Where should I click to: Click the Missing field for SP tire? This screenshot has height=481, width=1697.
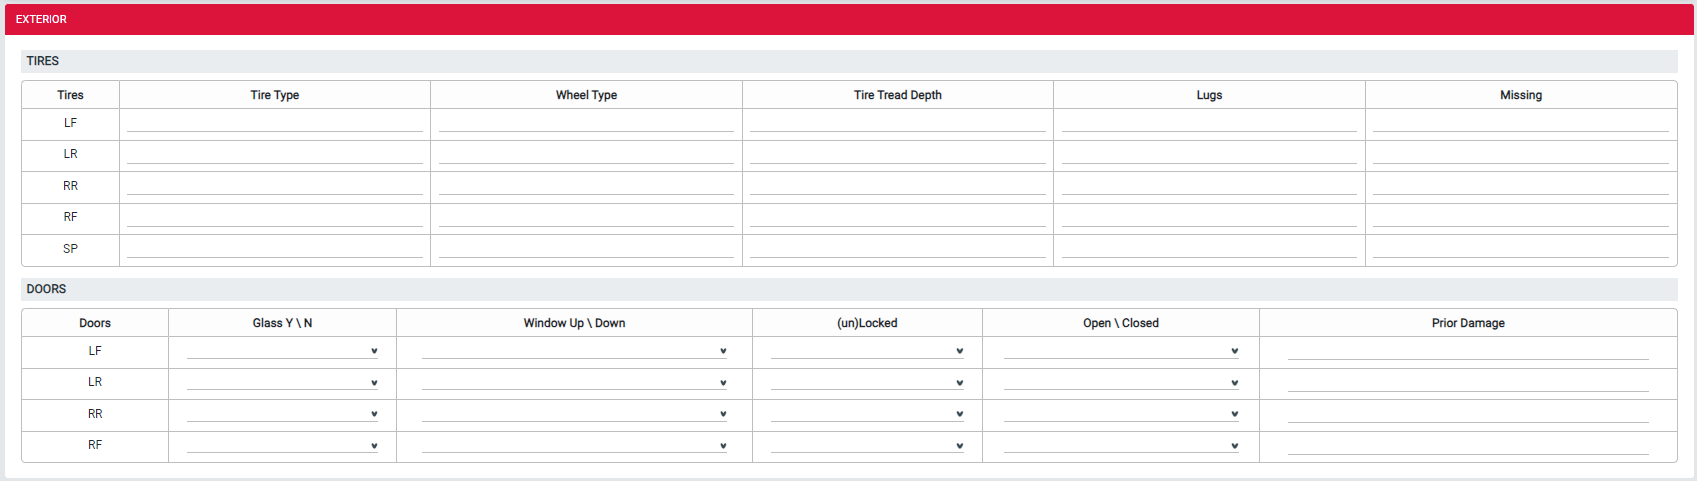tap(1521, 249)
